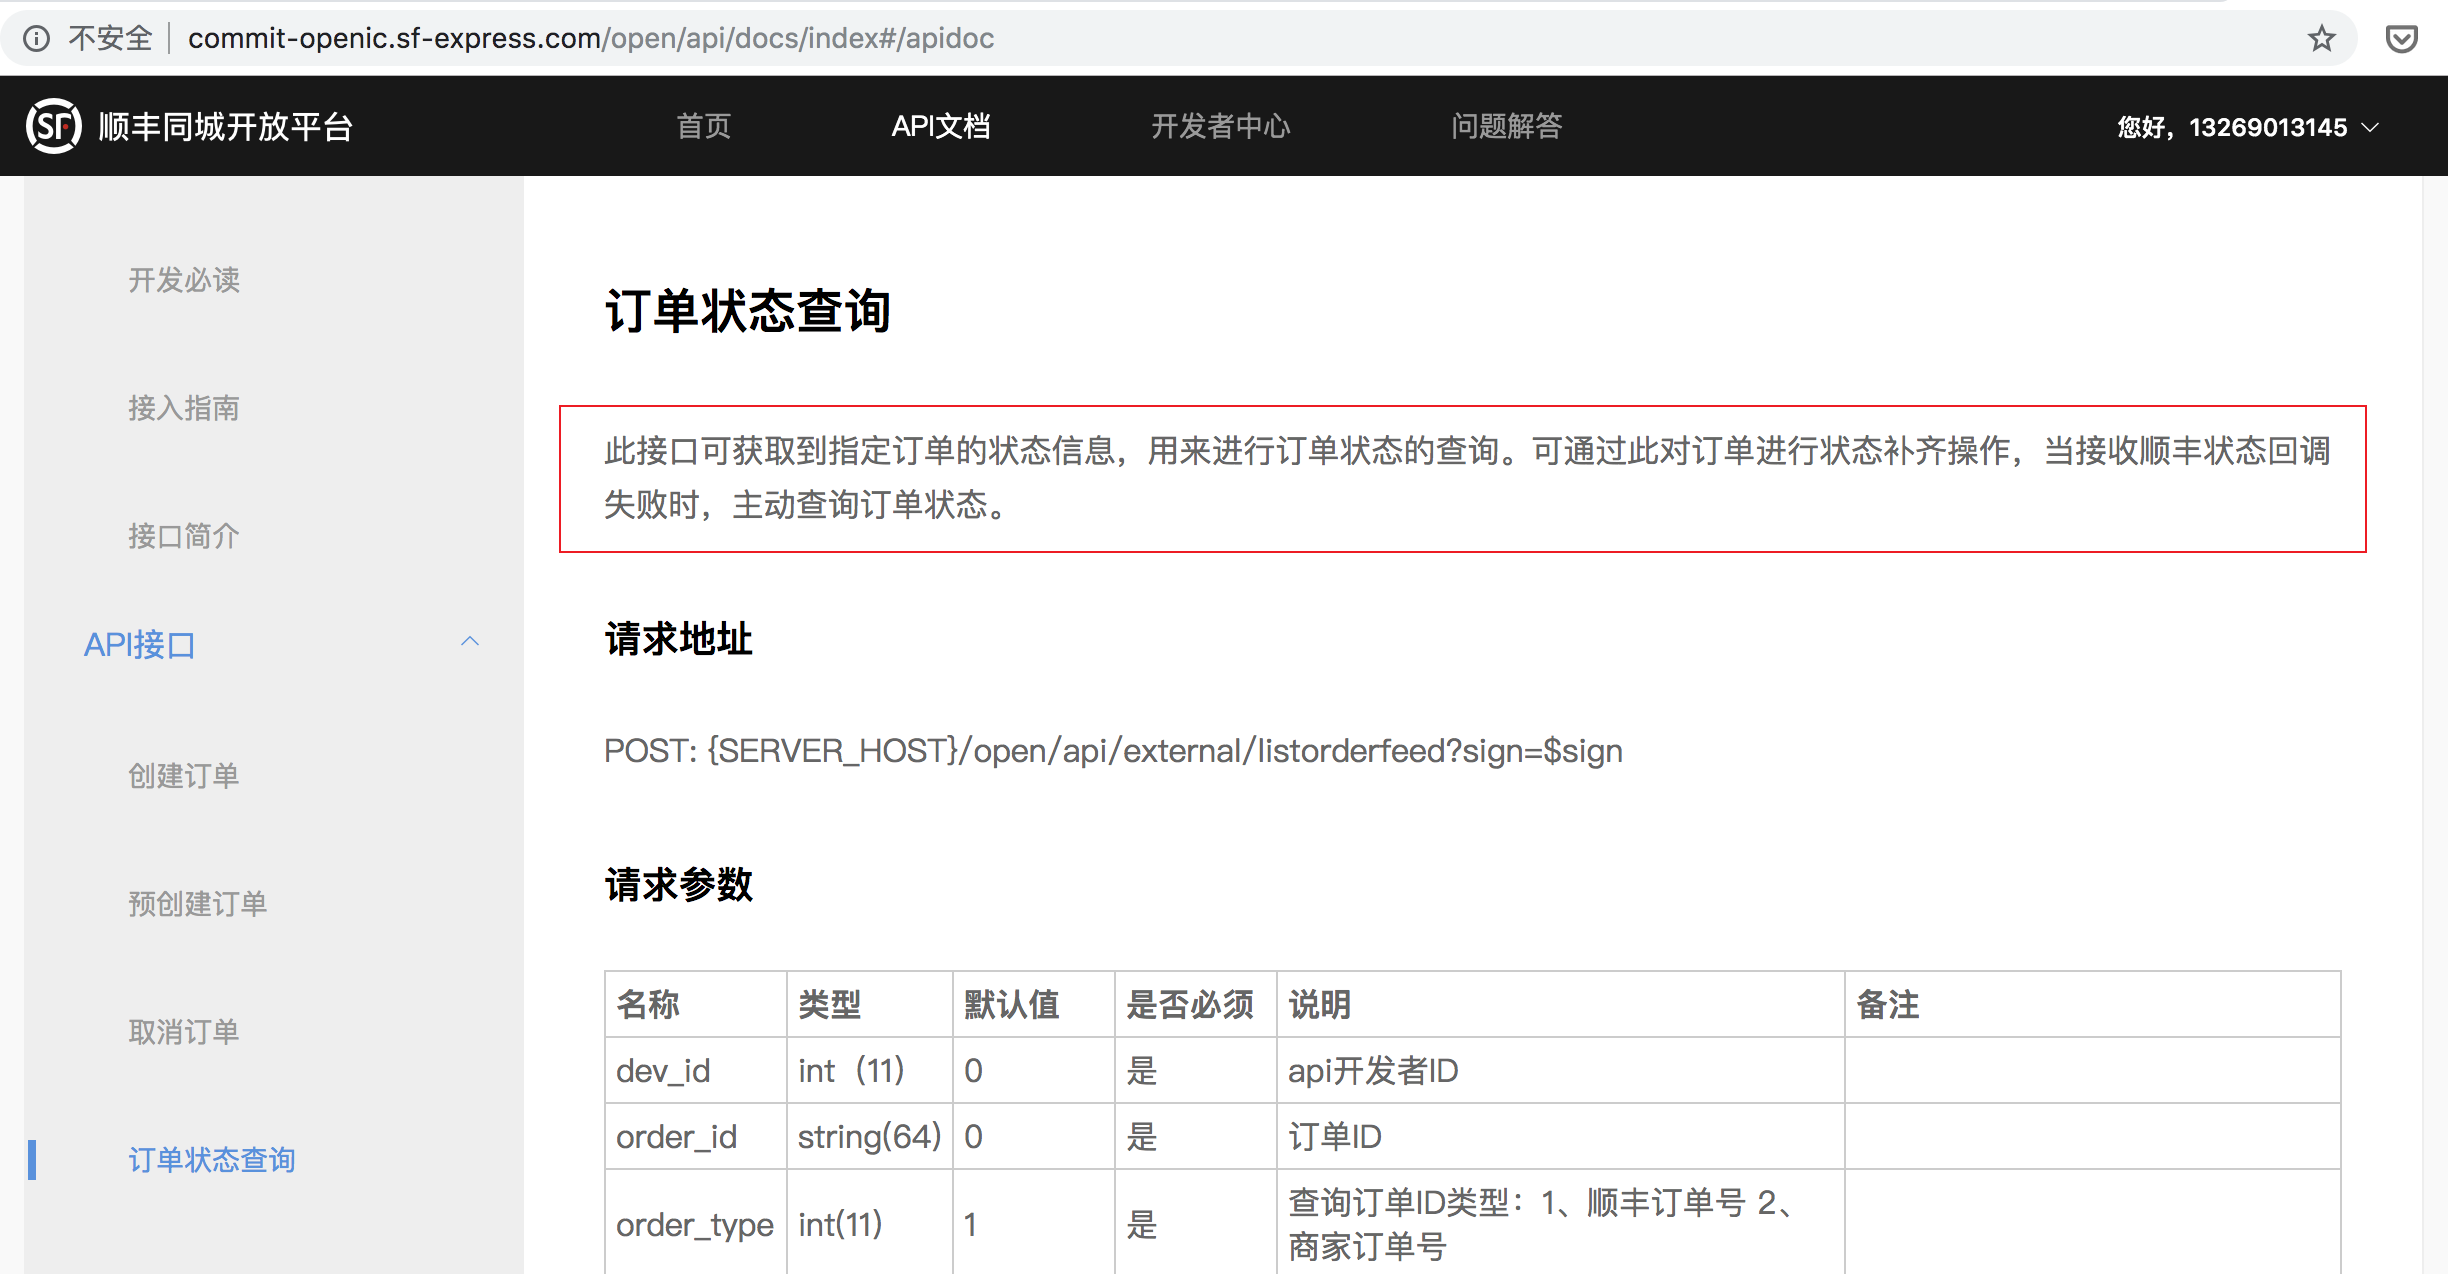
Task: Bookmark this page with the star icon
Action: [x=2322, y=39]
